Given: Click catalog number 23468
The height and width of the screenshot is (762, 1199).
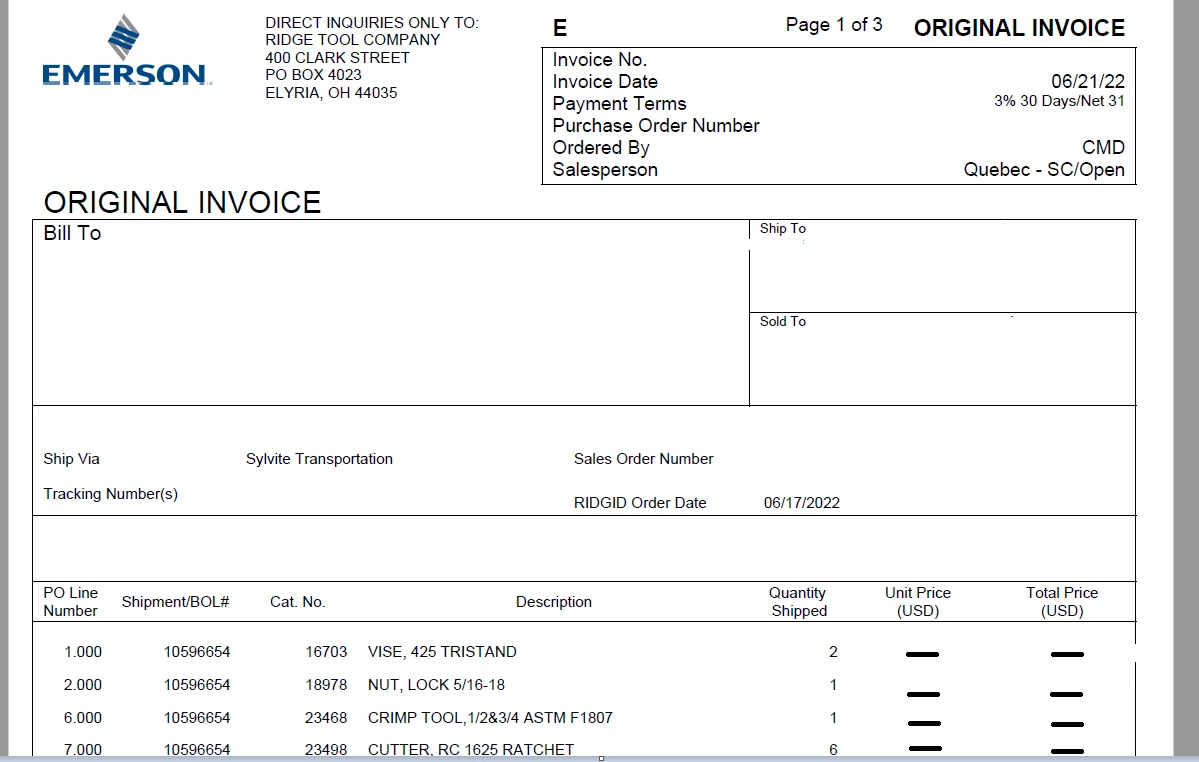Looking at the screenshot, I should pyautogui.click(x=326, y=718).
